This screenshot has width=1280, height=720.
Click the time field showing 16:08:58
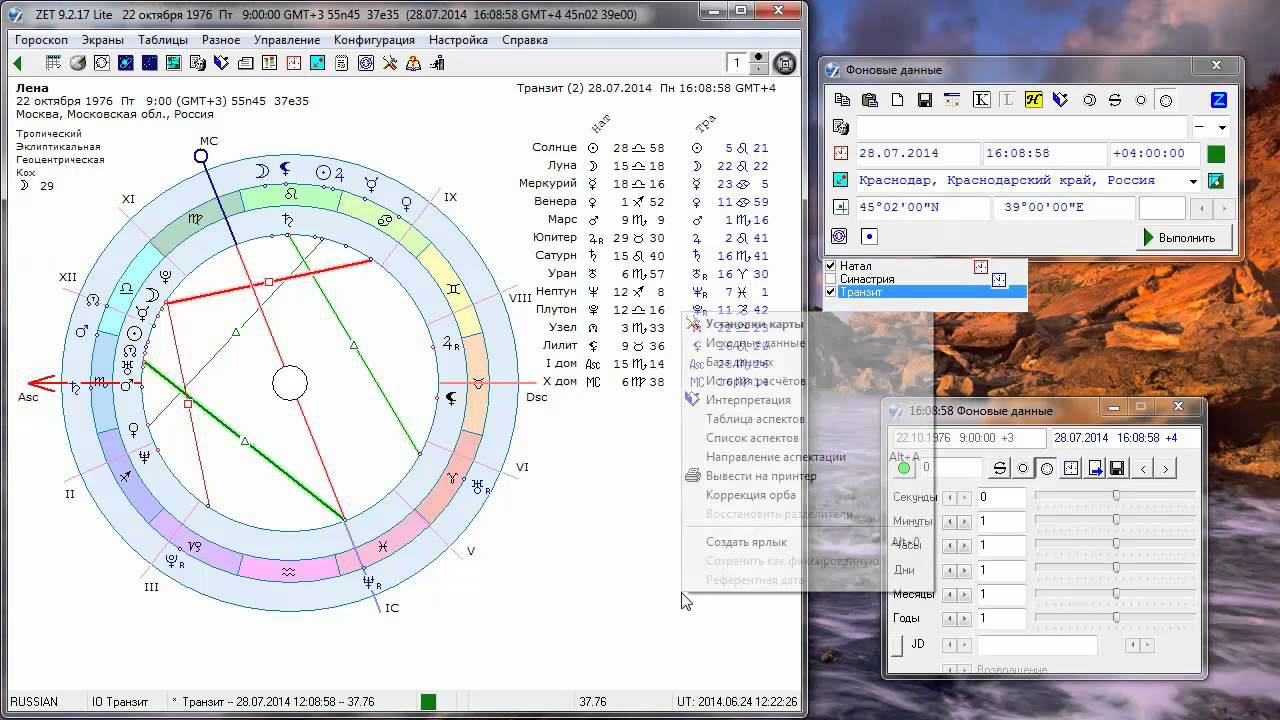[x=1045, y=154]
